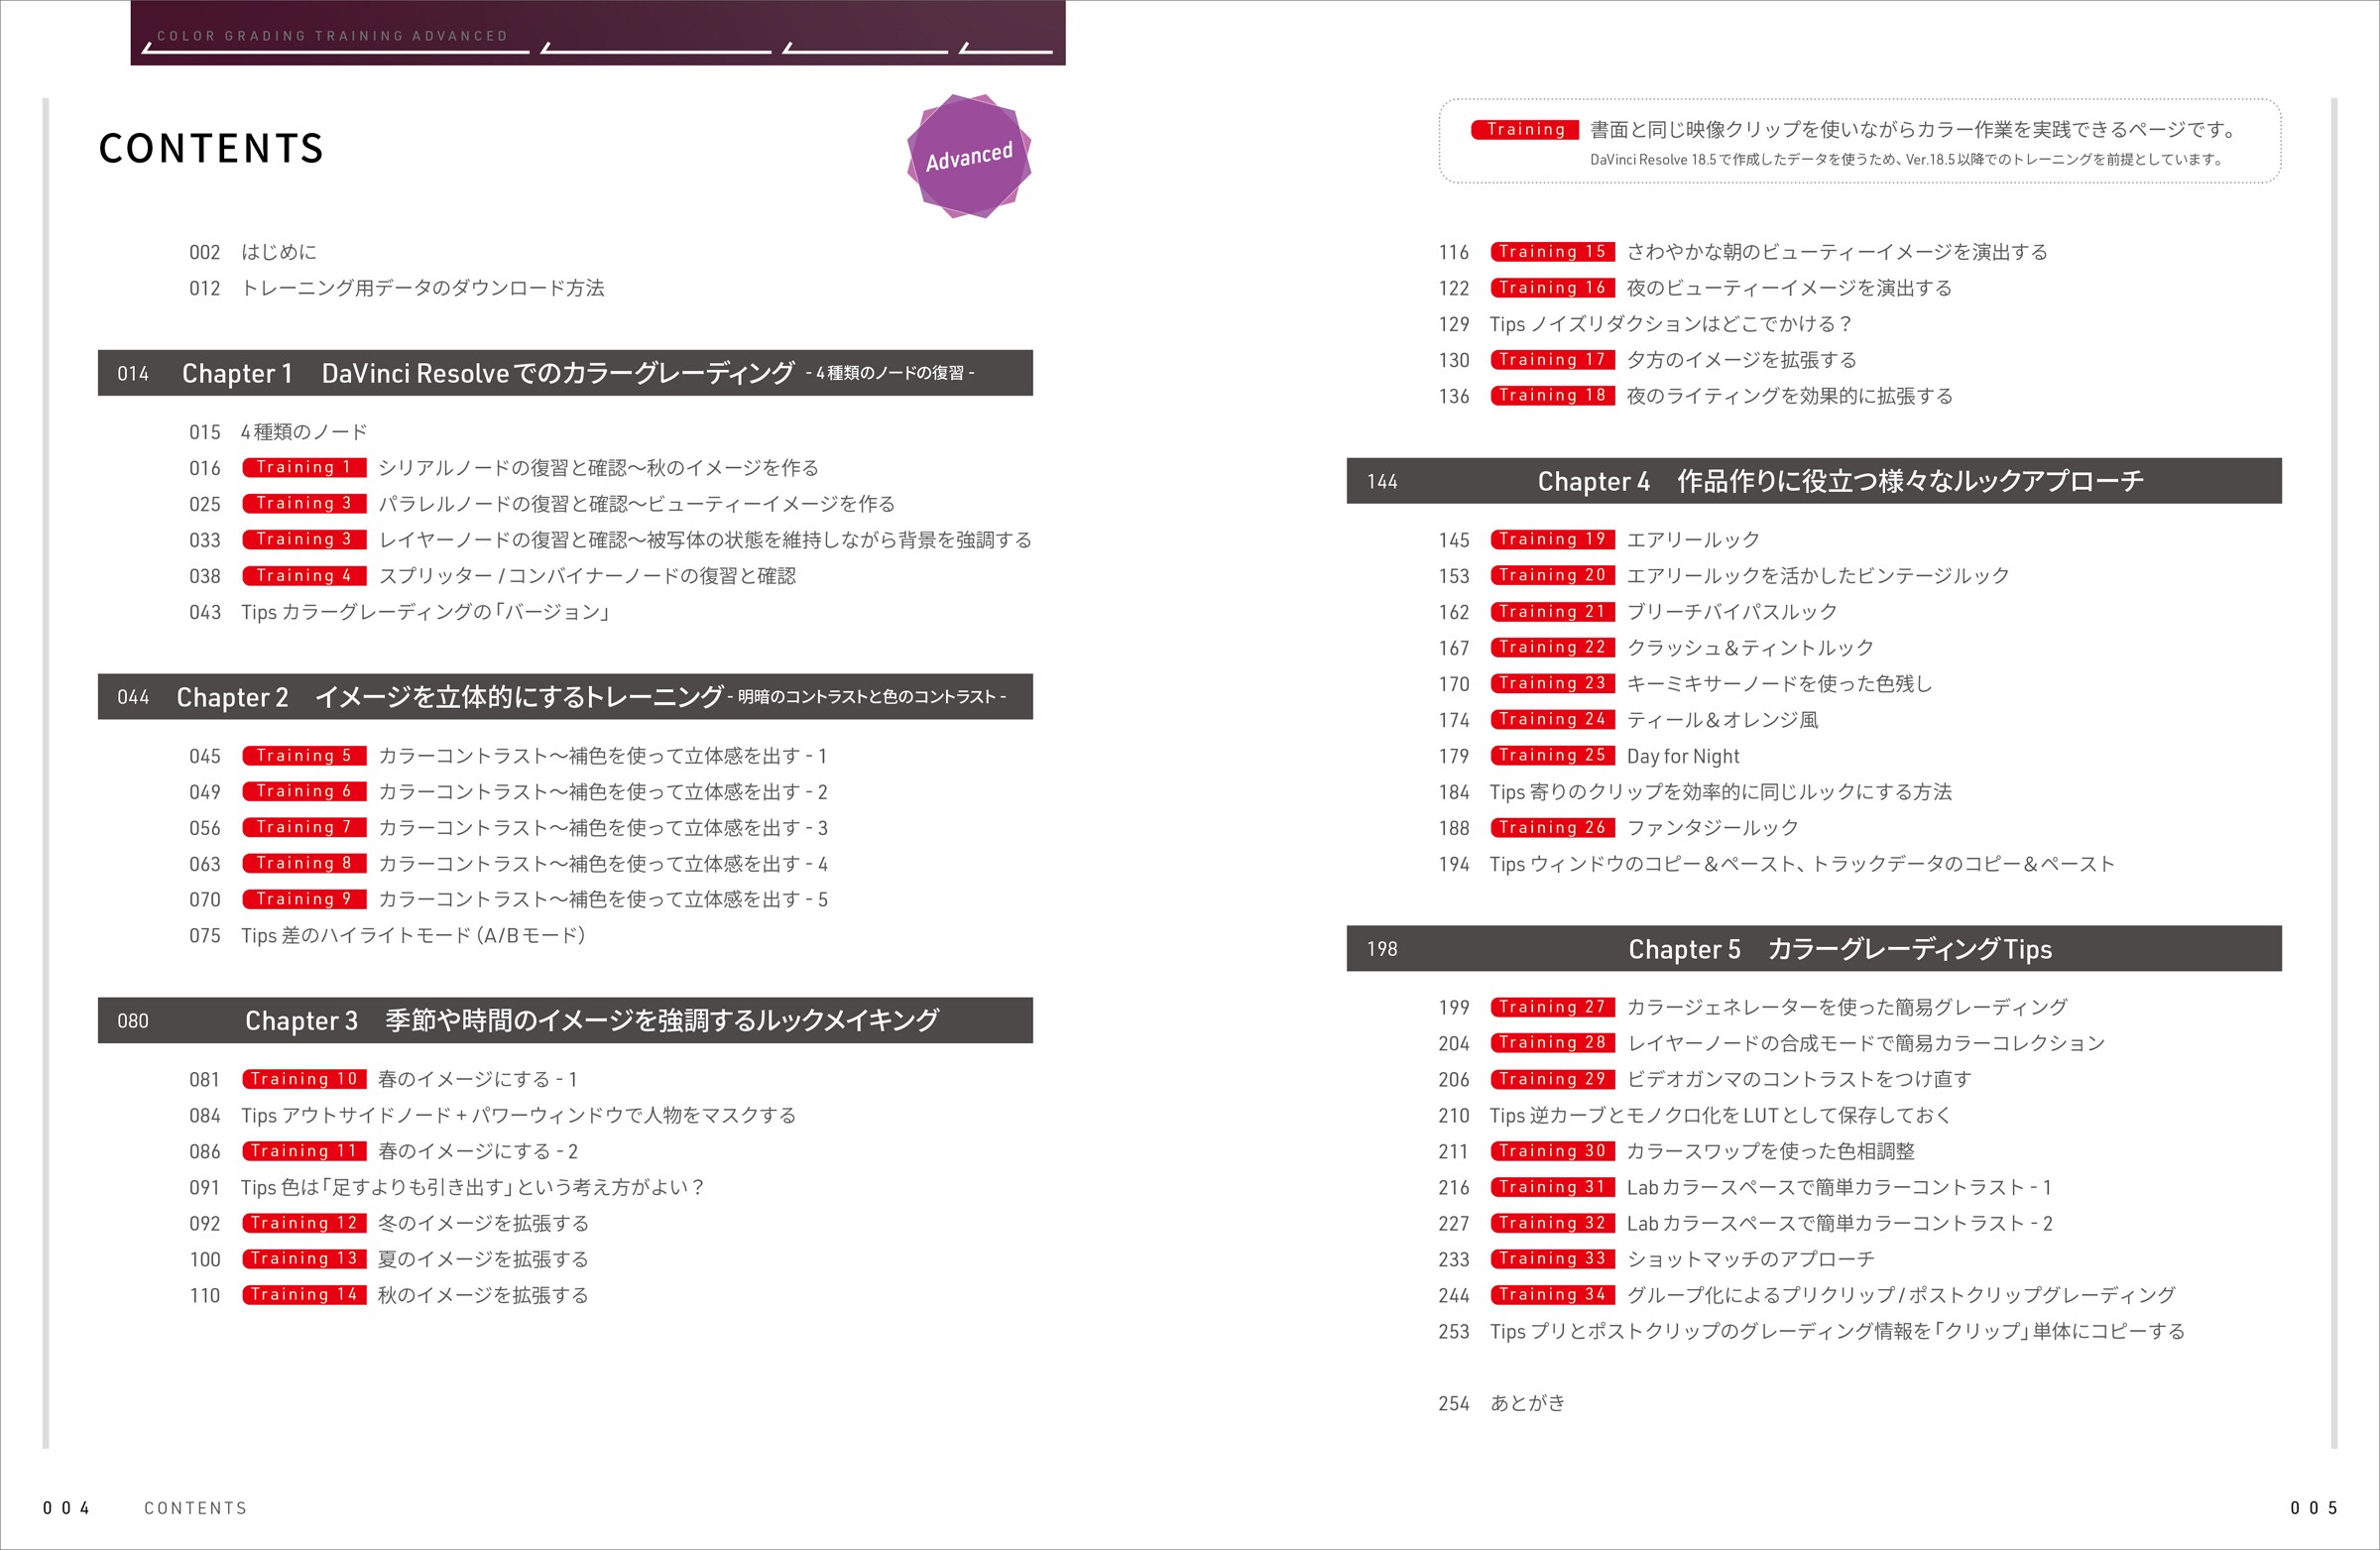
Task: Click the Training 17 red label
Action: tap(1553, 360)
